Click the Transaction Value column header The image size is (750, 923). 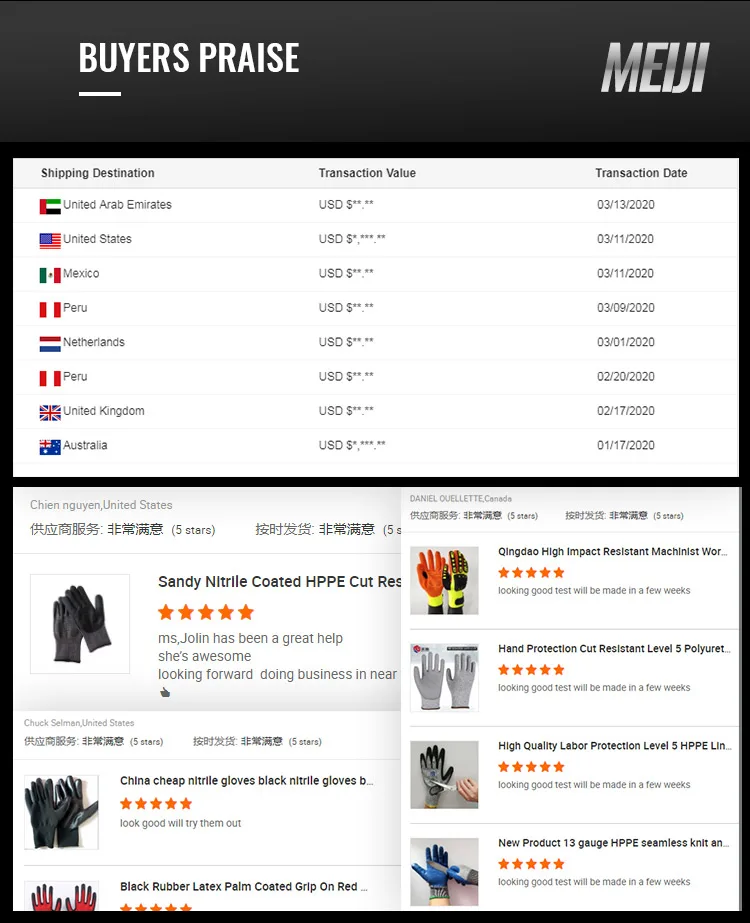[367, 173]
